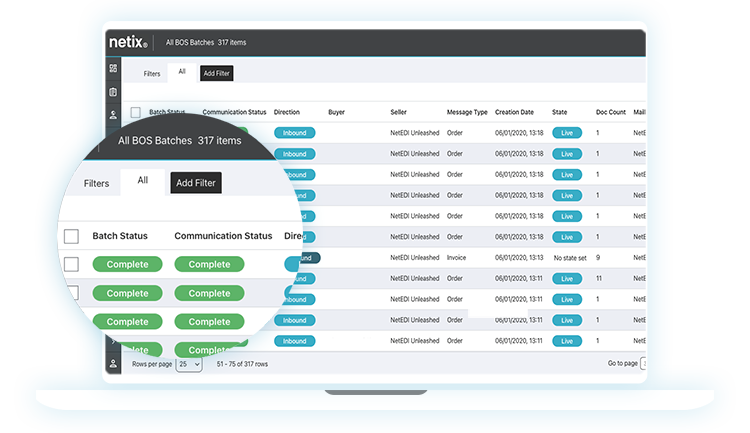The width and height of the screenshot is (750, 433).
Task: Sort by the Creation Date column header
Action: [x=514, y=112]
